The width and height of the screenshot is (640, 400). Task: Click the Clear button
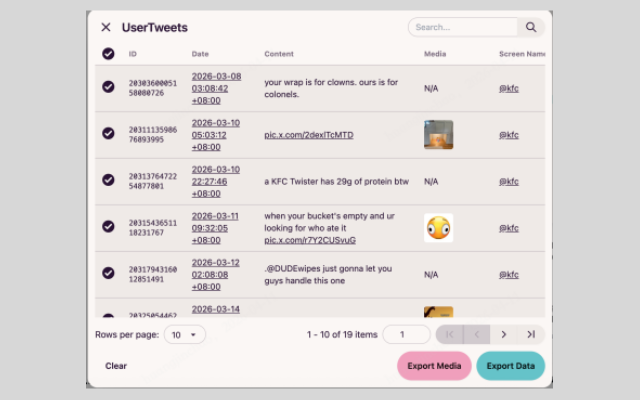(116, 366)
